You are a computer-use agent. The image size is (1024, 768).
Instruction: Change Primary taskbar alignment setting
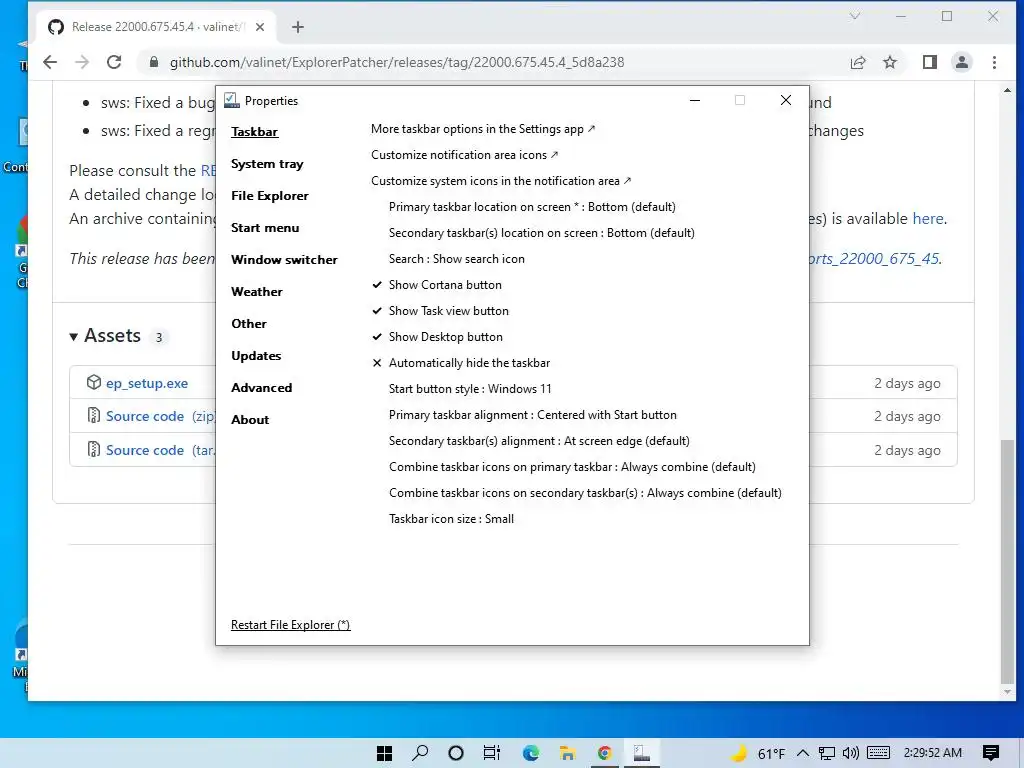532,415
